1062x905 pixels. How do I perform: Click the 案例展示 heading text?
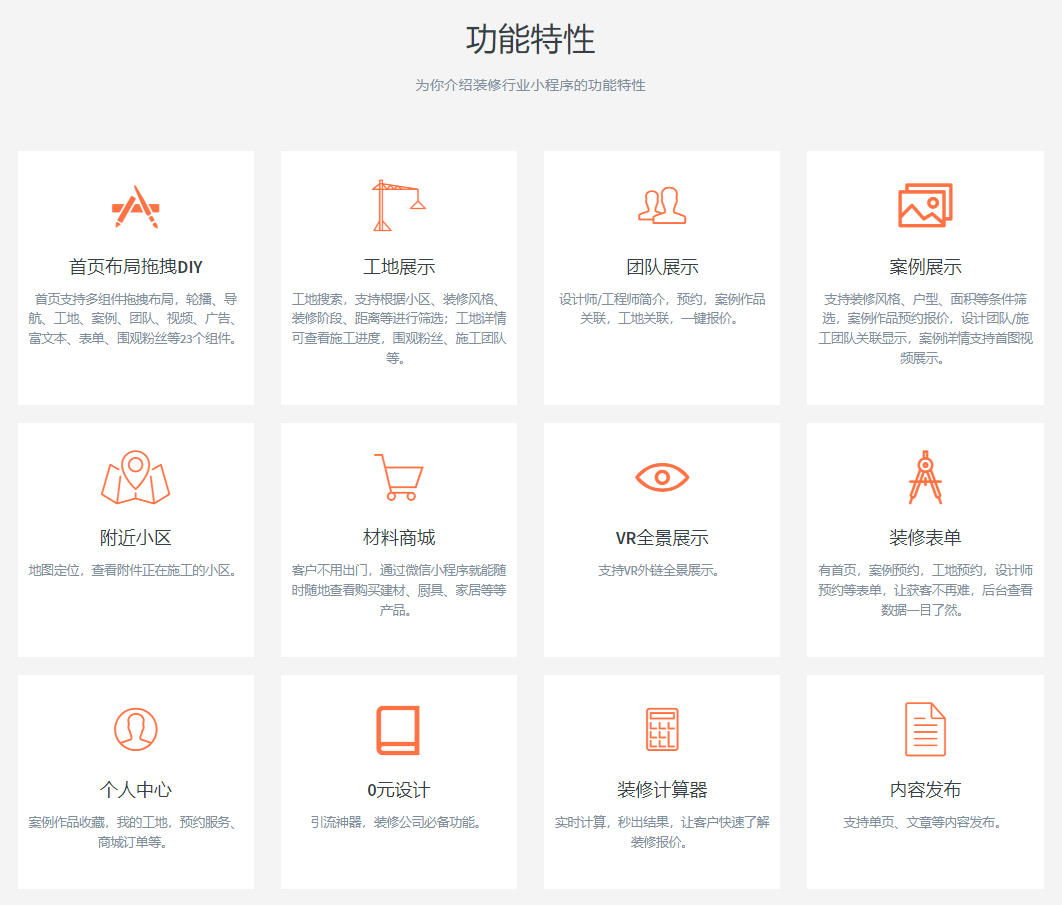pos(925,267)
